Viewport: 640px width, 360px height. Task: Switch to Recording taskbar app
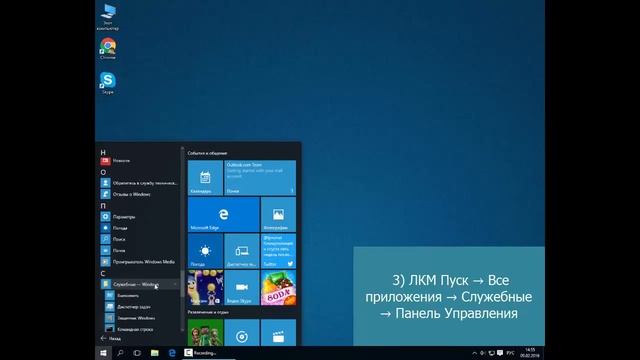209,353
